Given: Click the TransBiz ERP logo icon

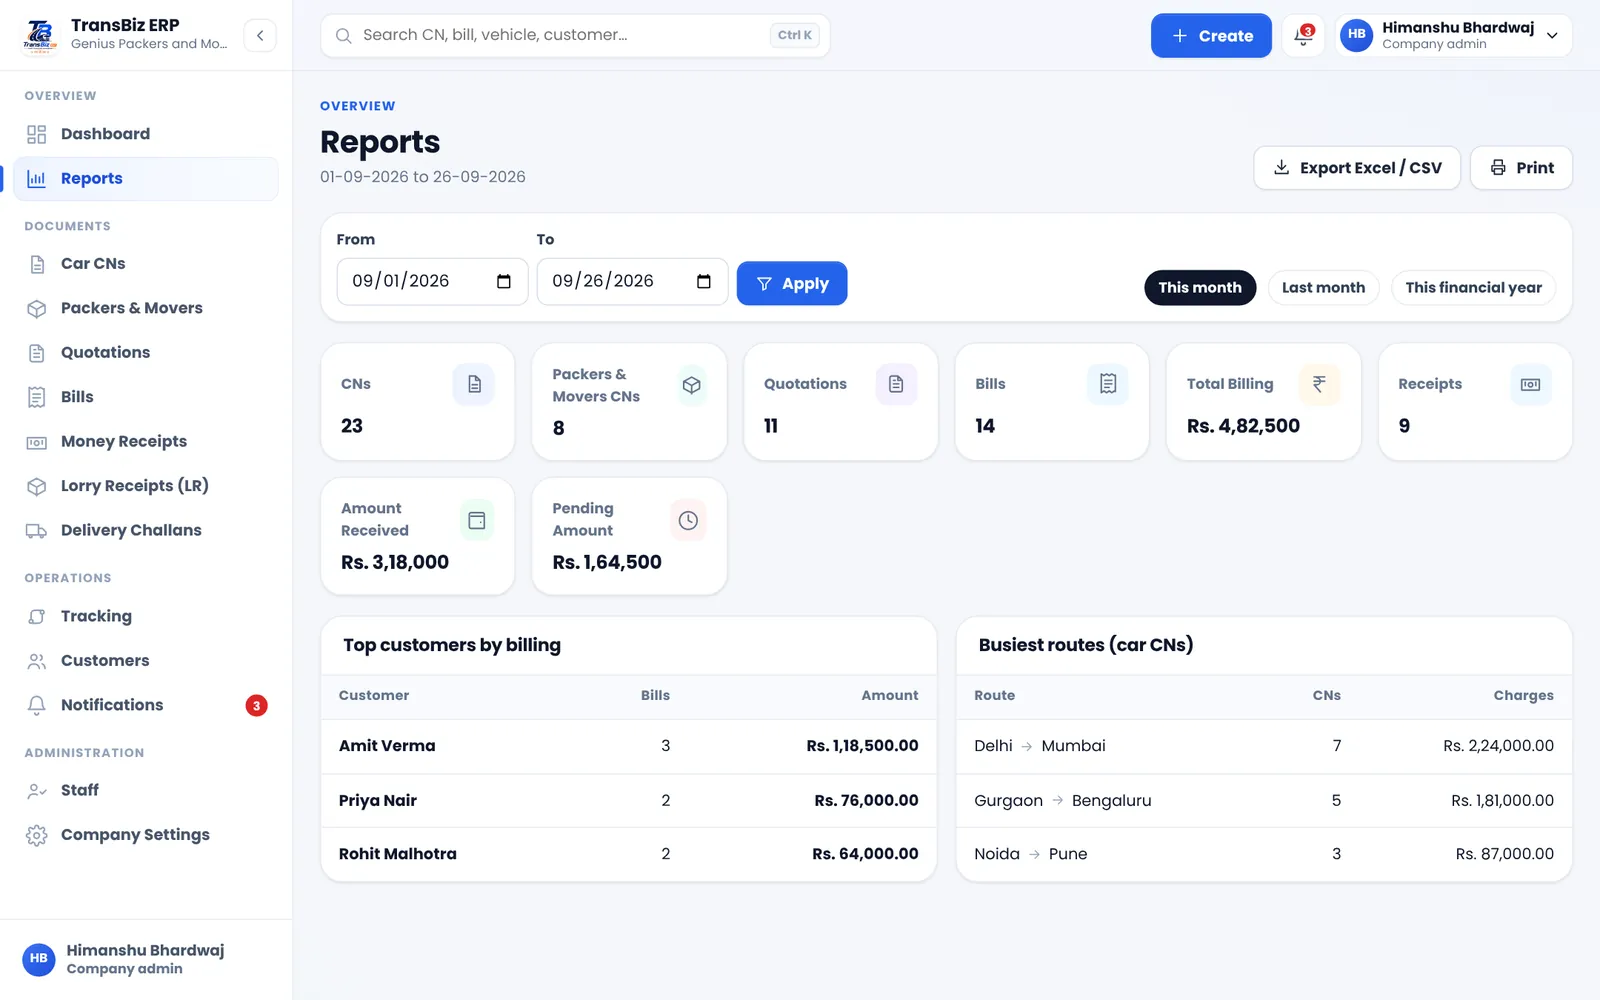Looking at the screenshot, I should tap(40, 35).
